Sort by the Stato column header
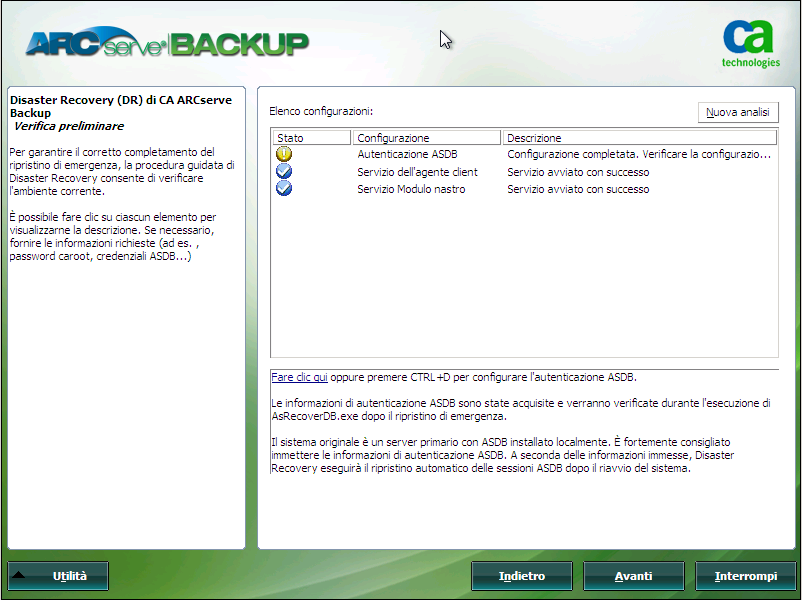The height and width of the screenshot is (600, 802). coord(311,138)
